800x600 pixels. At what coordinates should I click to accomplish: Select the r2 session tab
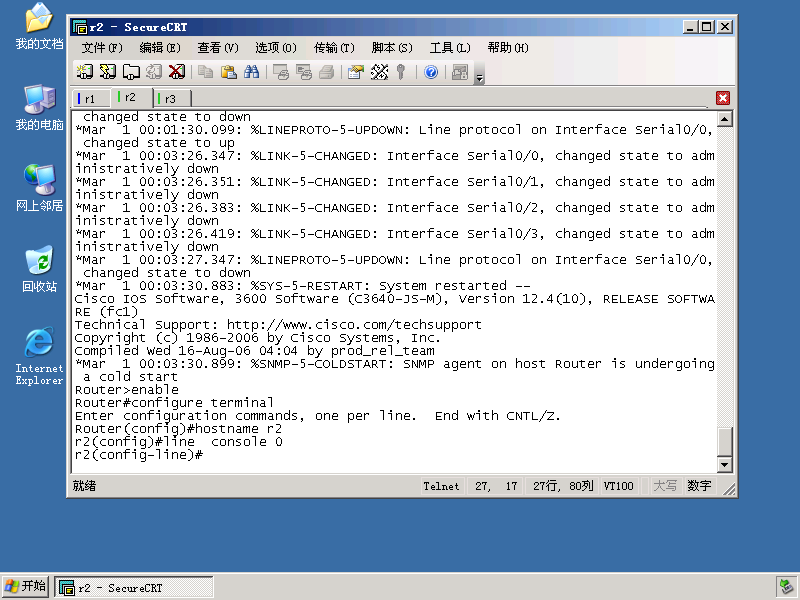[131, 97]
